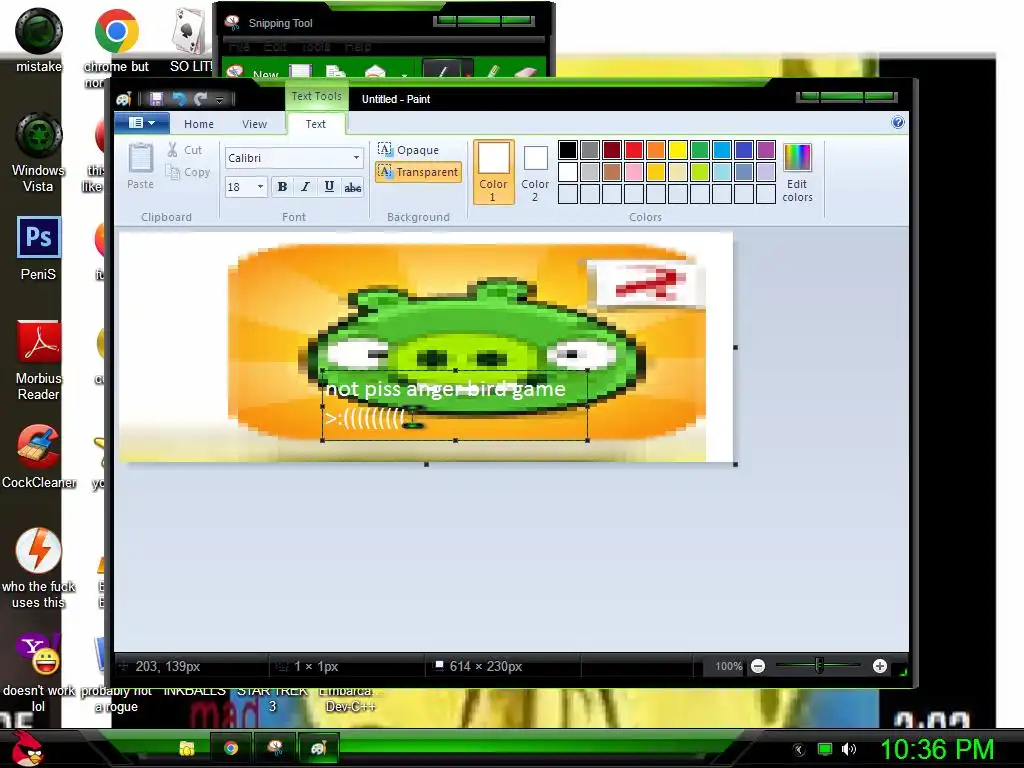Click the Save Snip floppy icon in Snipping Tool
This screenshot has width=1024, height=768.
coord(300,72)
